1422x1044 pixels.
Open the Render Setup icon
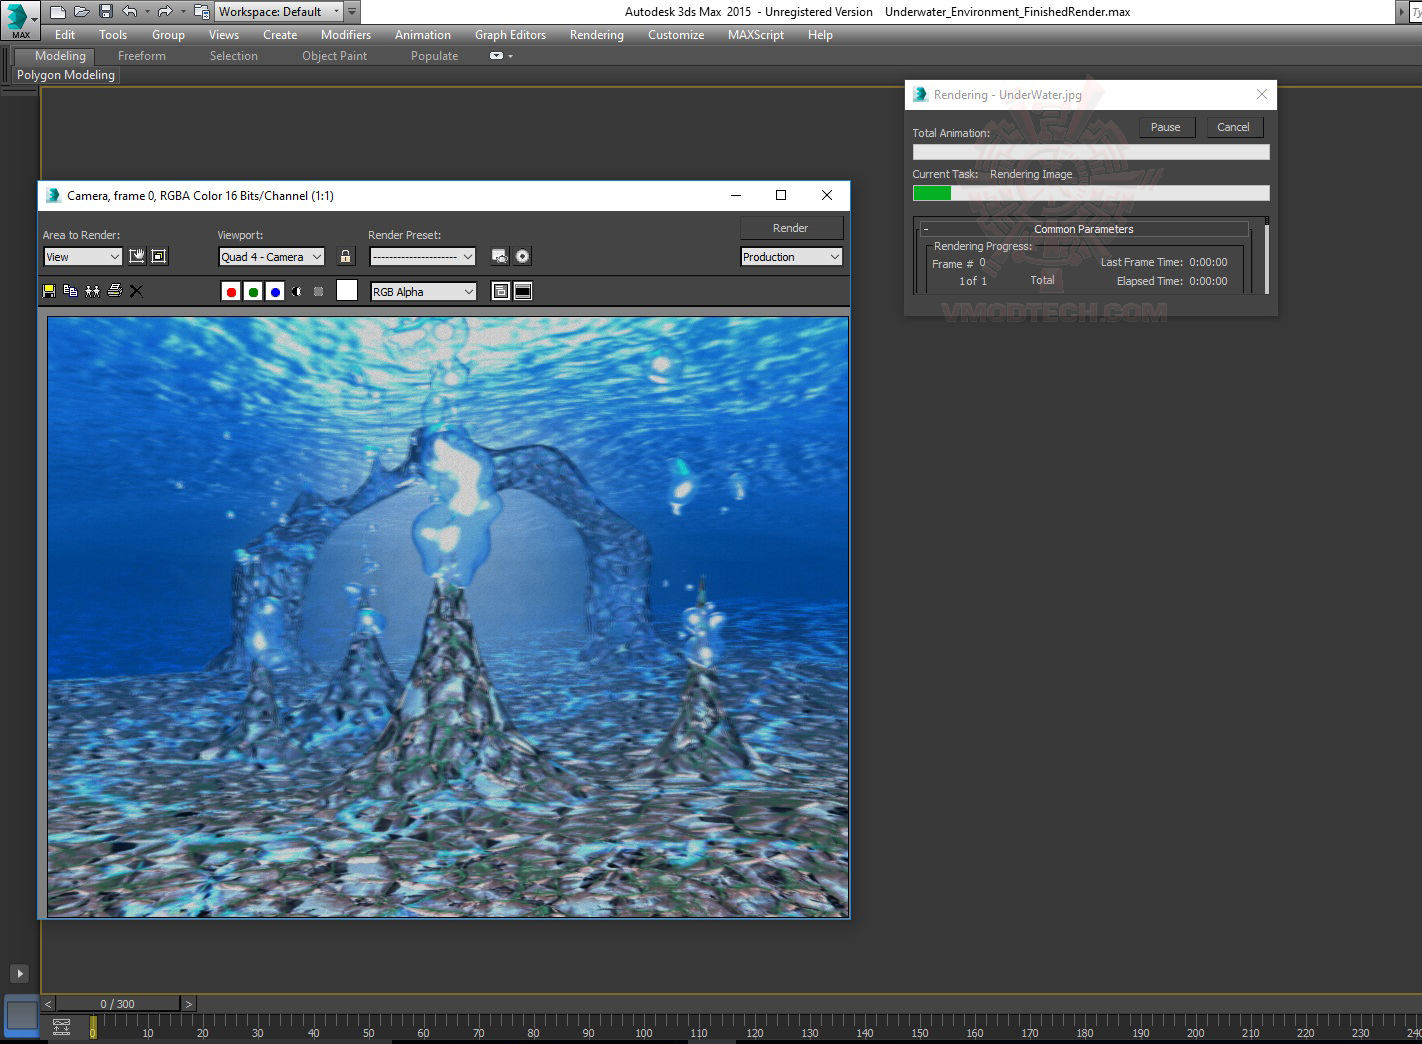click(x=500, y=257)
